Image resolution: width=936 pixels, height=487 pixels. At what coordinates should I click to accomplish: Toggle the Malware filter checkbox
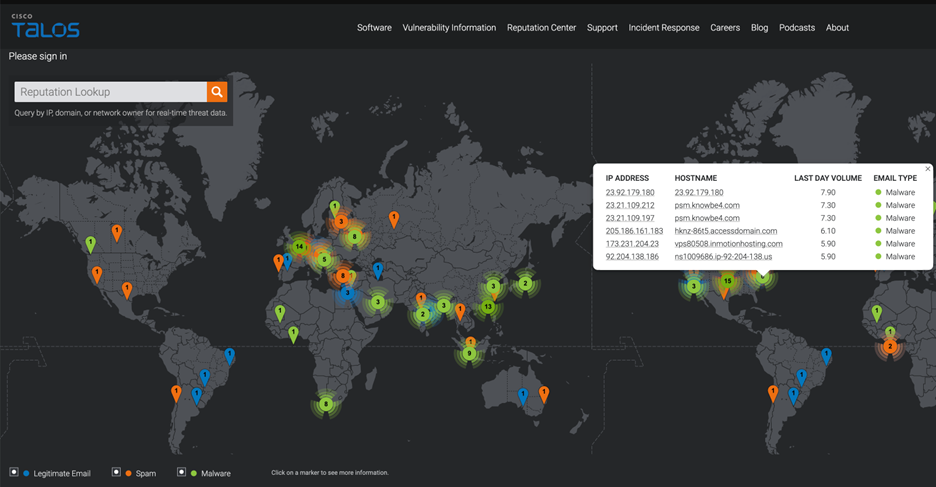click(181, 472)
